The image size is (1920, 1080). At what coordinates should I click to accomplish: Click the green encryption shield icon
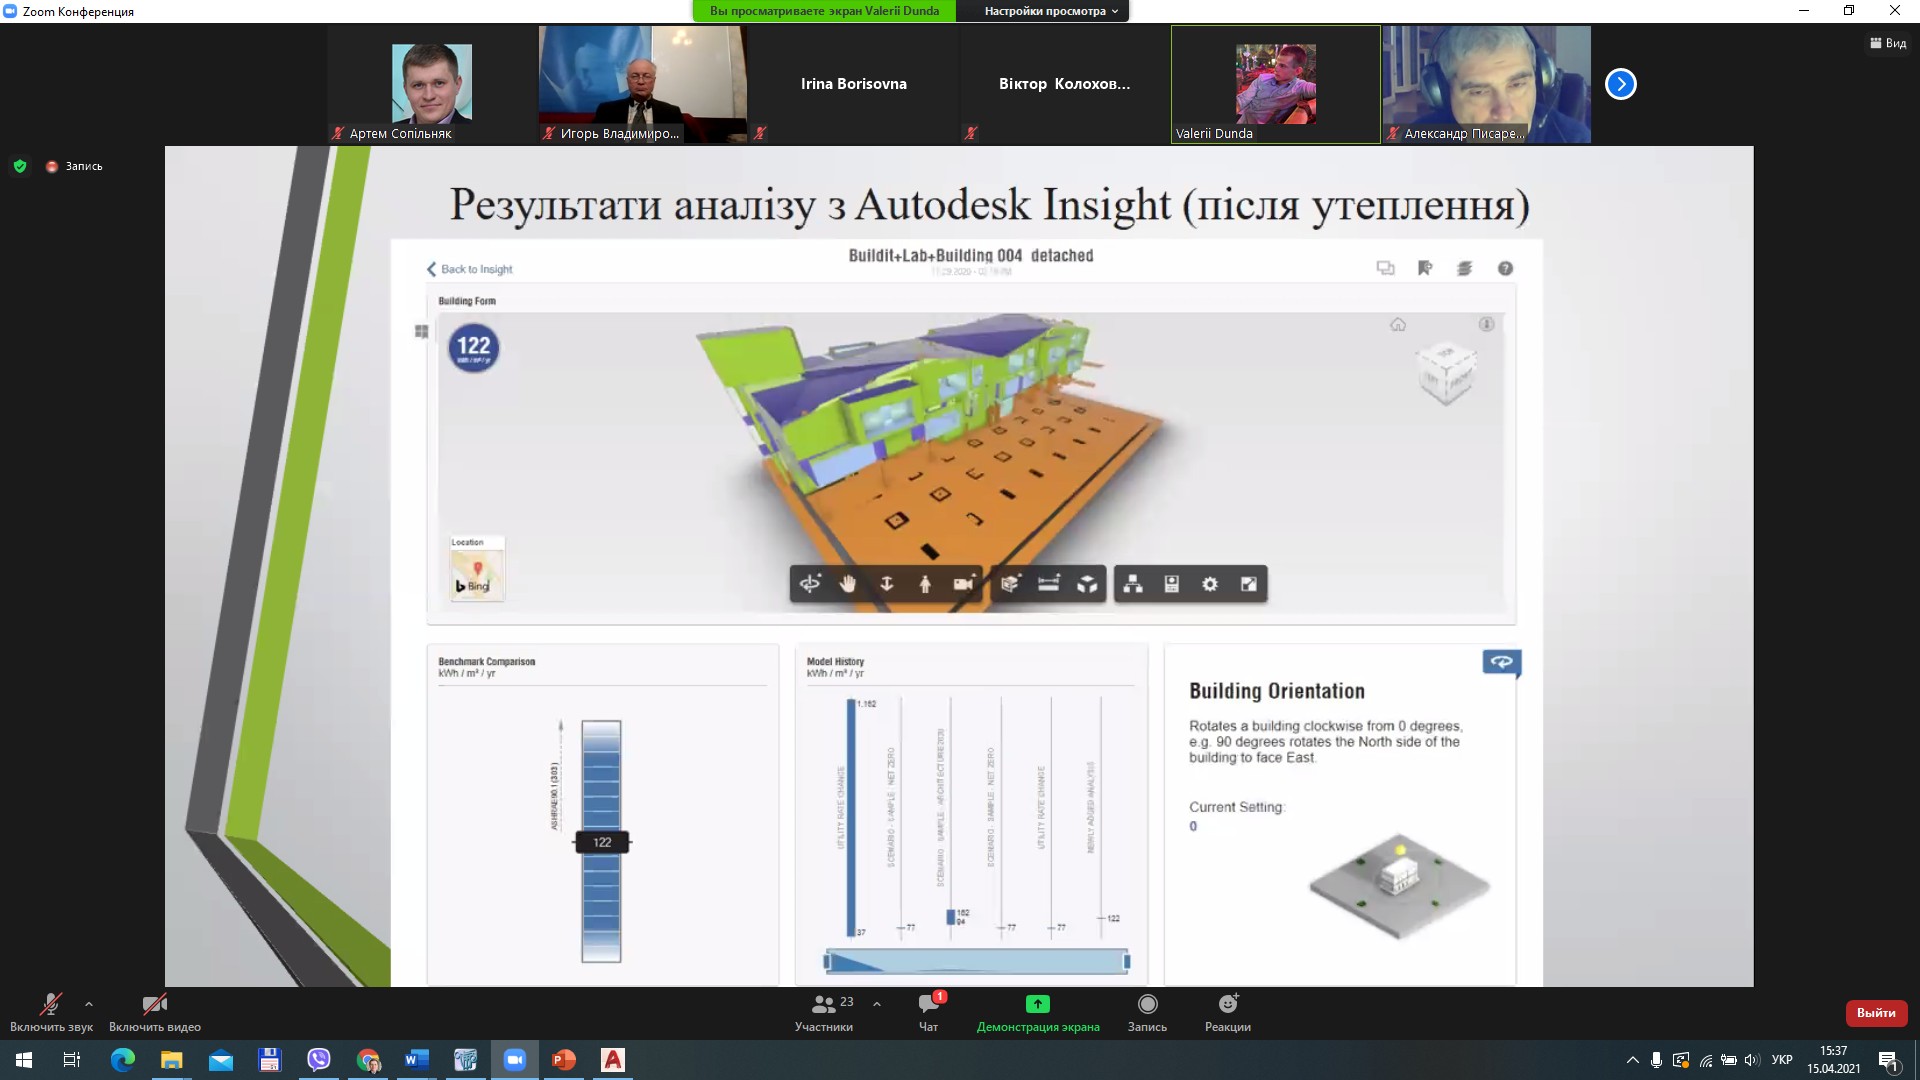tap(20, 166)
